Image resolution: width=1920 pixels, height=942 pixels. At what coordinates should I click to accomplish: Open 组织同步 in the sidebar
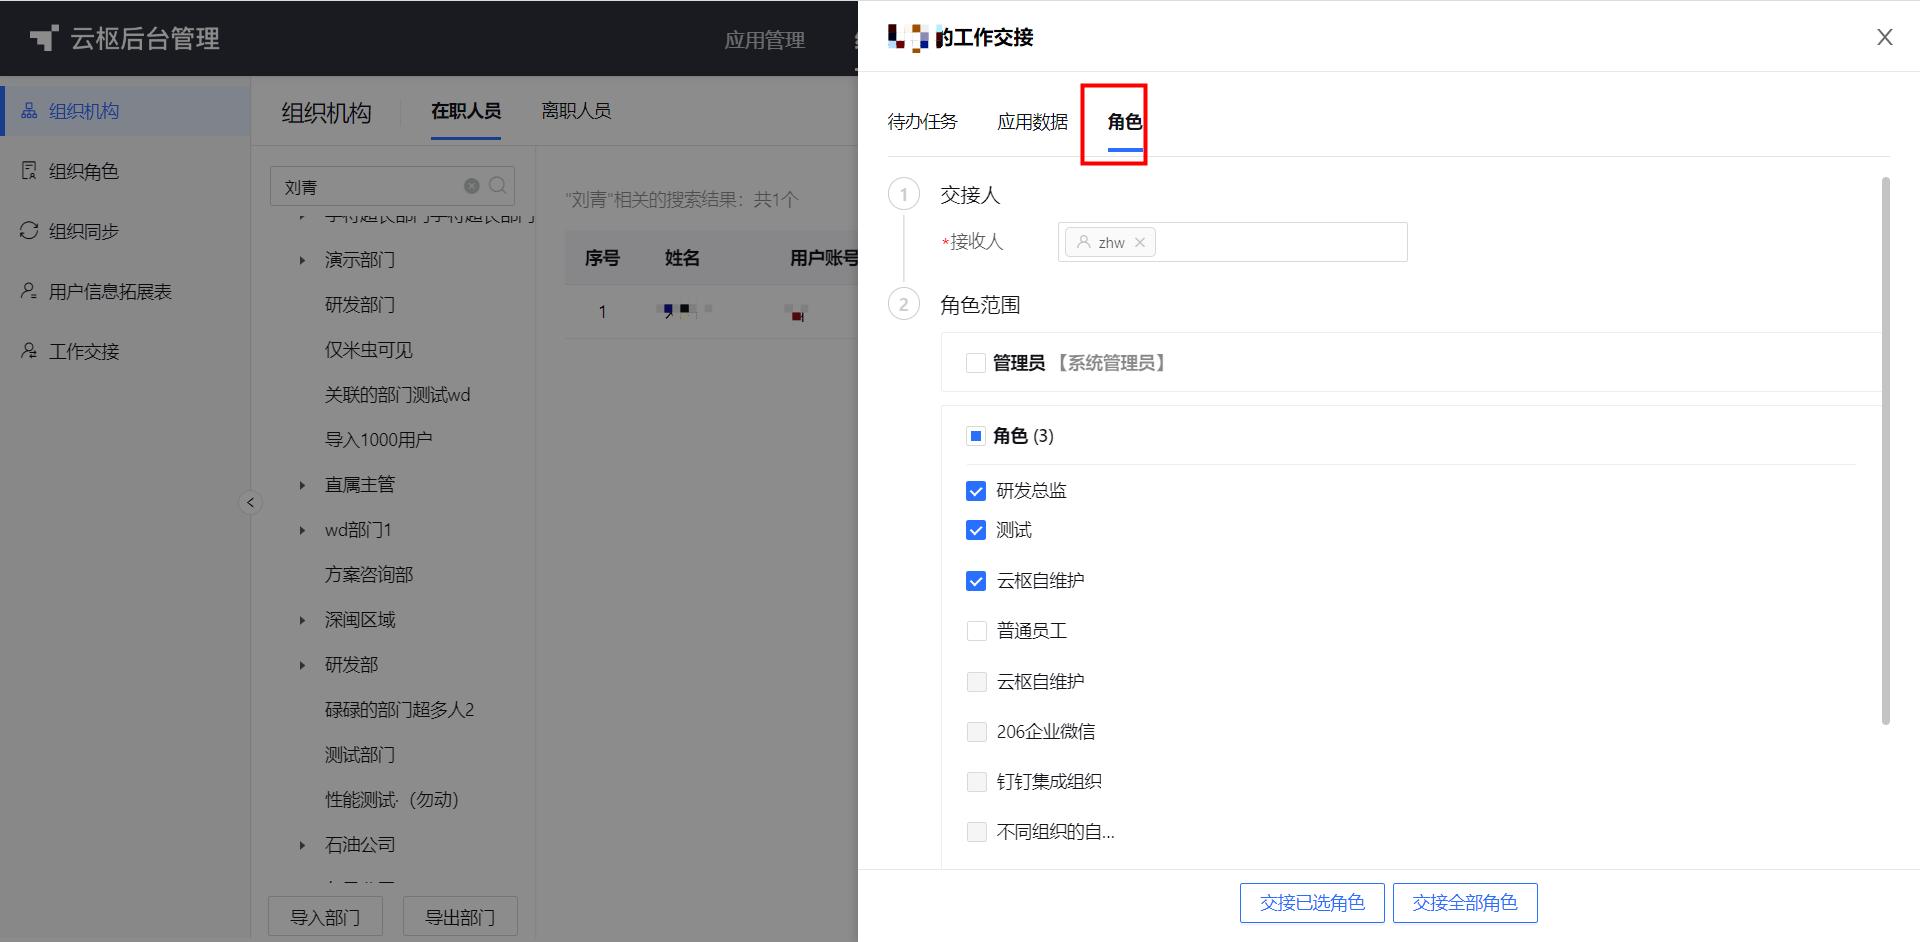(125, 231)
